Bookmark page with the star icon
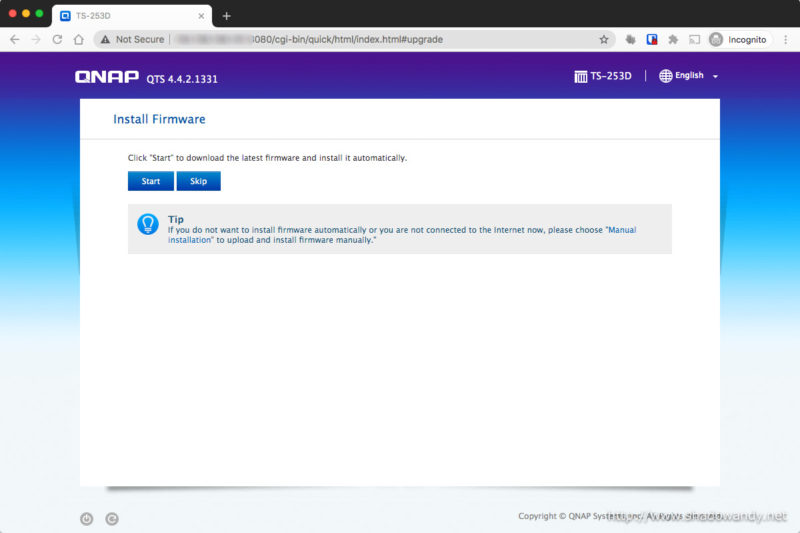This screenshot has width=800, height=533. coord(604,39)
